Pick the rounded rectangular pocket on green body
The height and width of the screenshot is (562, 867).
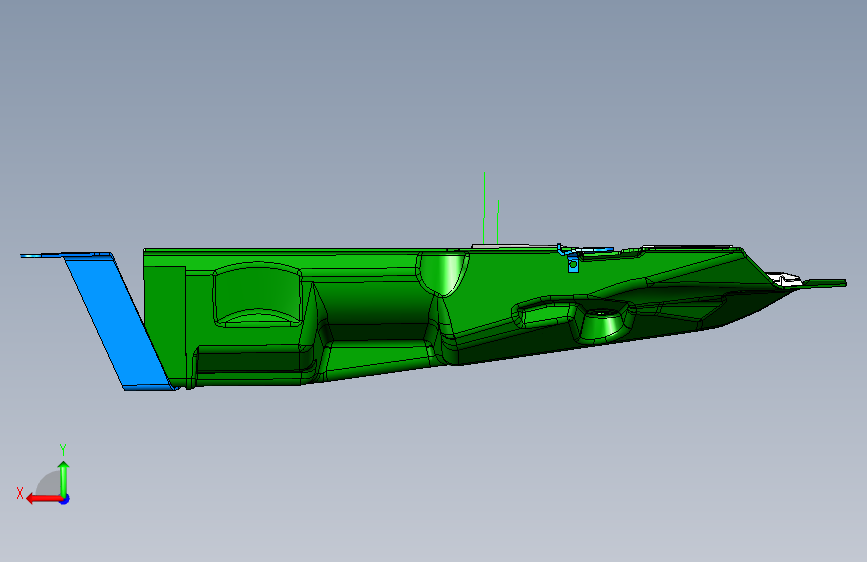(x=258, y=294)
